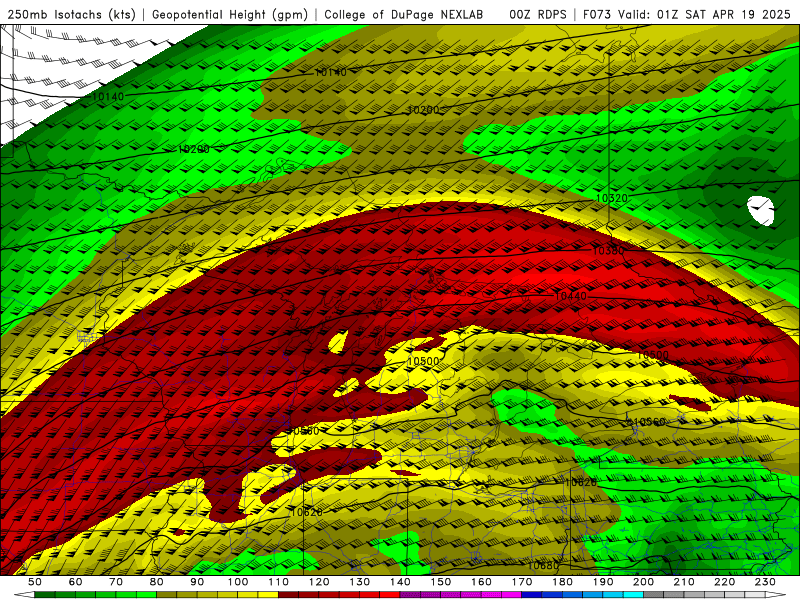Click the '90' value on the color scale
This screenshot has height=600, width=800.
(x=197, y=582)
